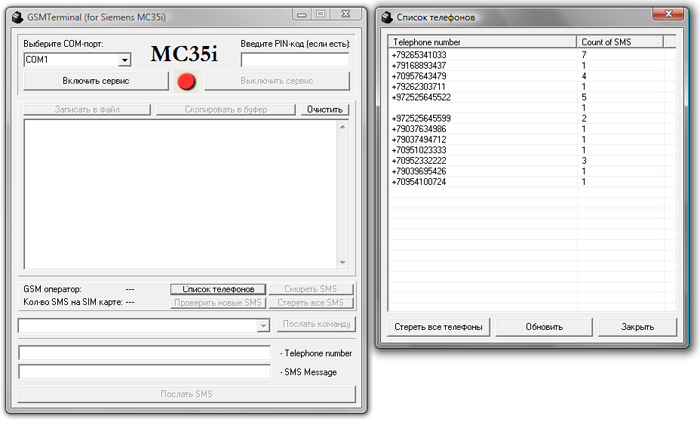Image resolution: width=700 pixels, height=422 pixels.
Task: Click SMS count 3 for +70952332222
Action: [x=584, y=161]
